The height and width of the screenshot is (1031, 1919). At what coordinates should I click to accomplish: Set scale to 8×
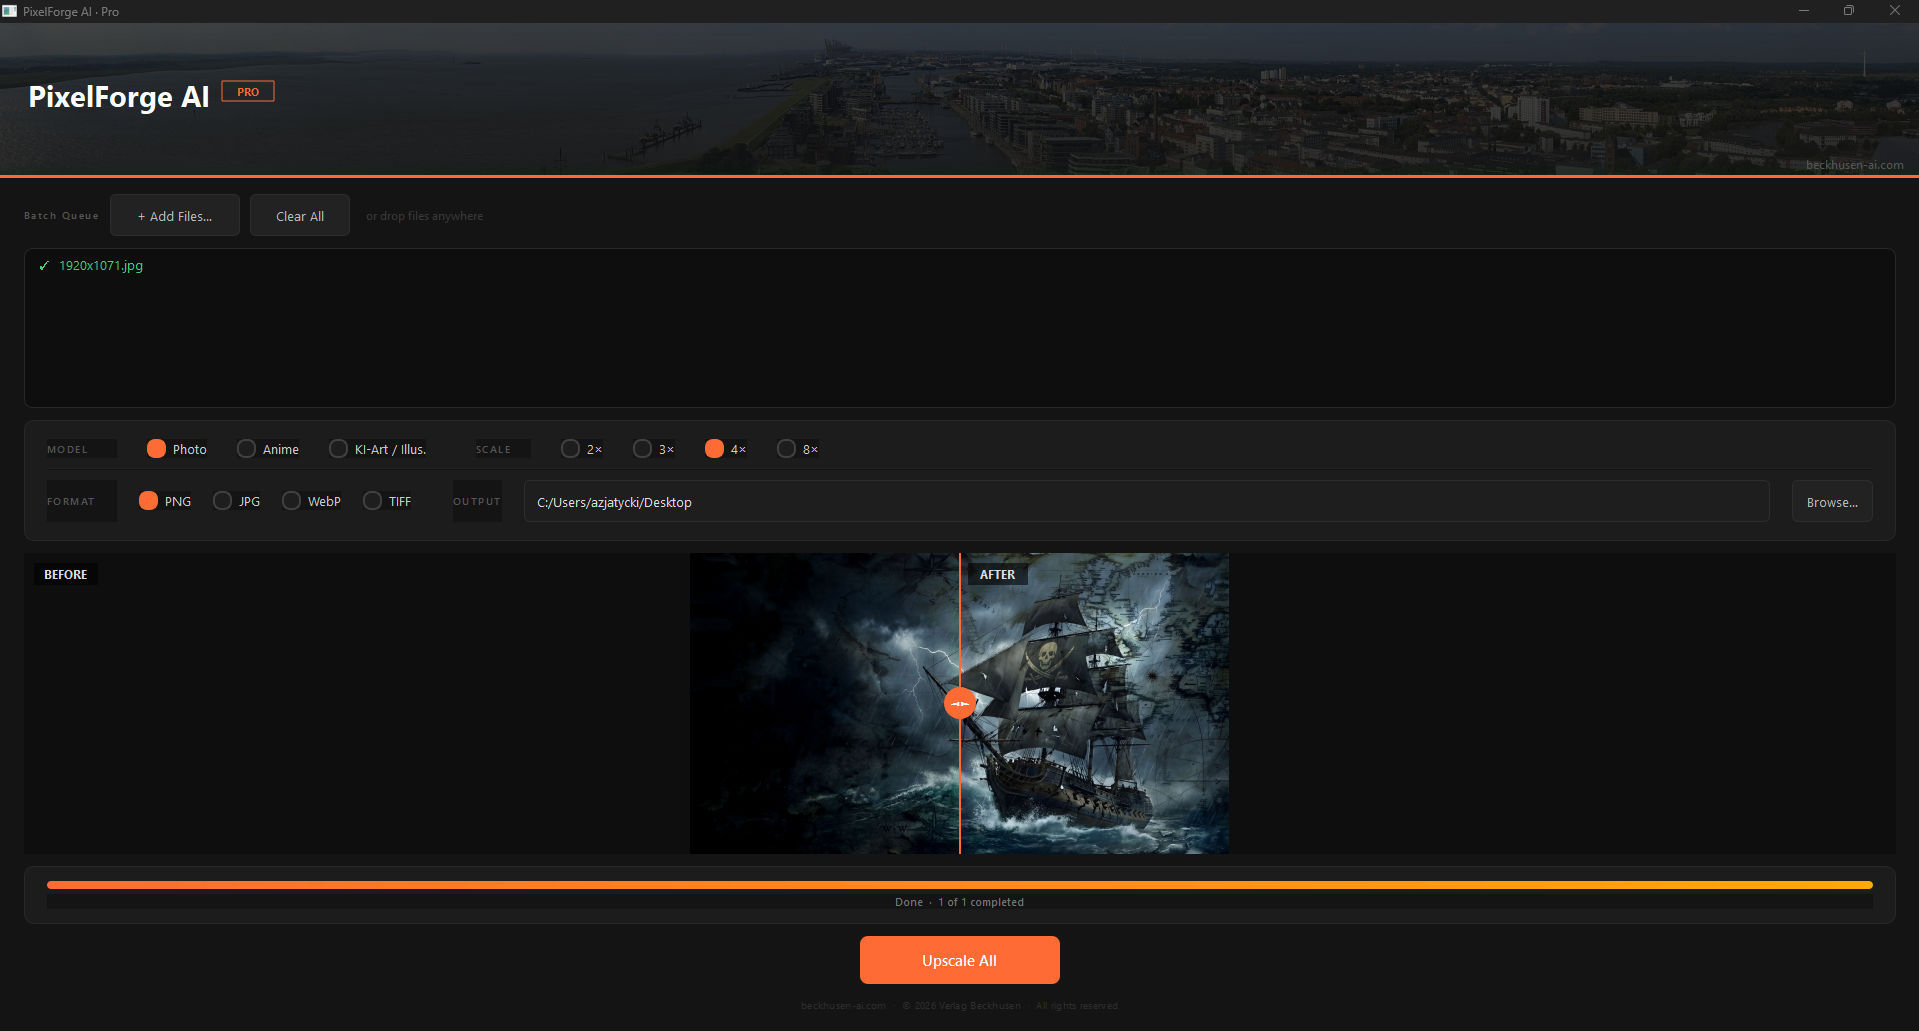[798, 449]
